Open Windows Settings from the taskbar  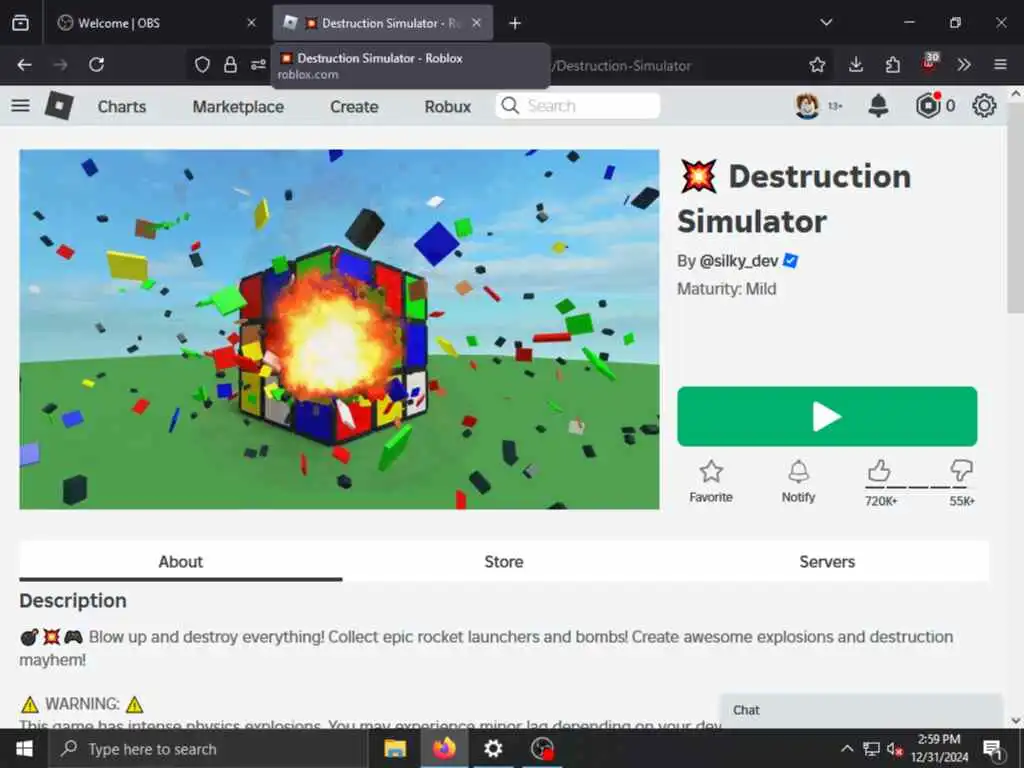493,748
